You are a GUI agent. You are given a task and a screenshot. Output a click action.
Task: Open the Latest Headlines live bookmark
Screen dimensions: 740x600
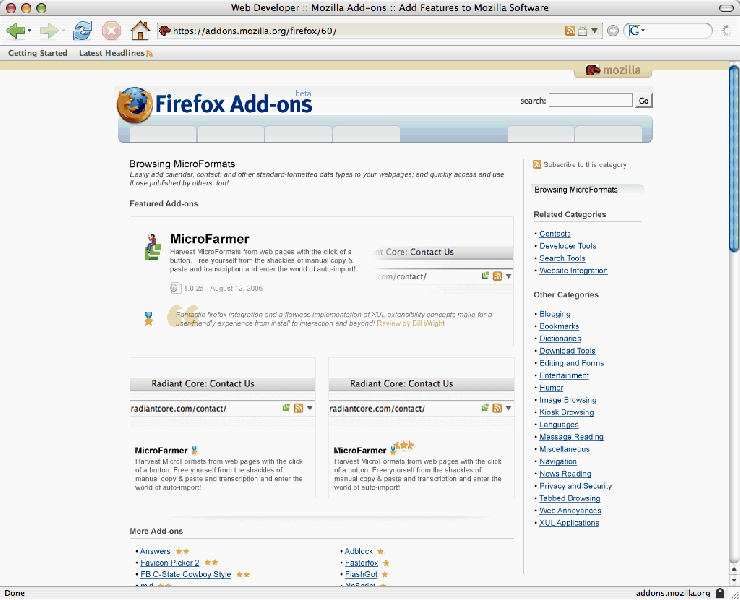pyautogui.click(x=116, y=53)
